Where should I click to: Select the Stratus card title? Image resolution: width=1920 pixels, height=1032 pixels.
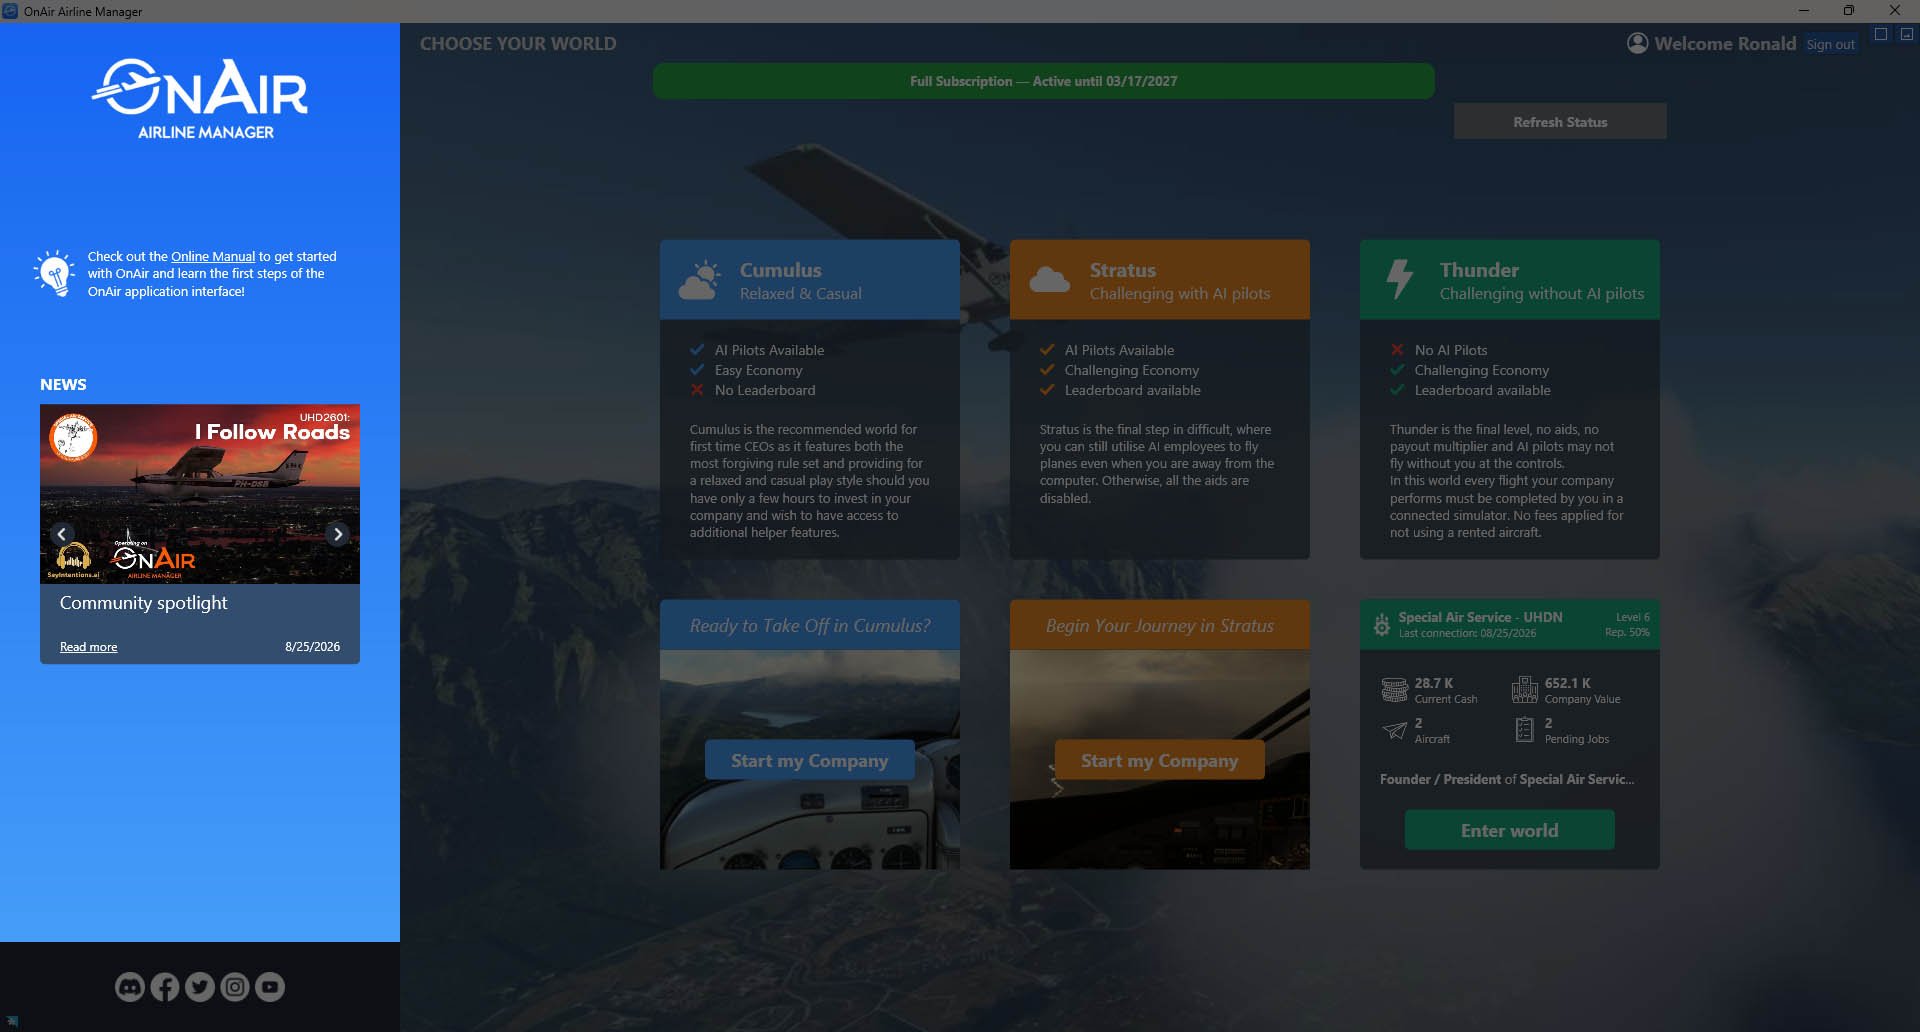click(1123, 270)
